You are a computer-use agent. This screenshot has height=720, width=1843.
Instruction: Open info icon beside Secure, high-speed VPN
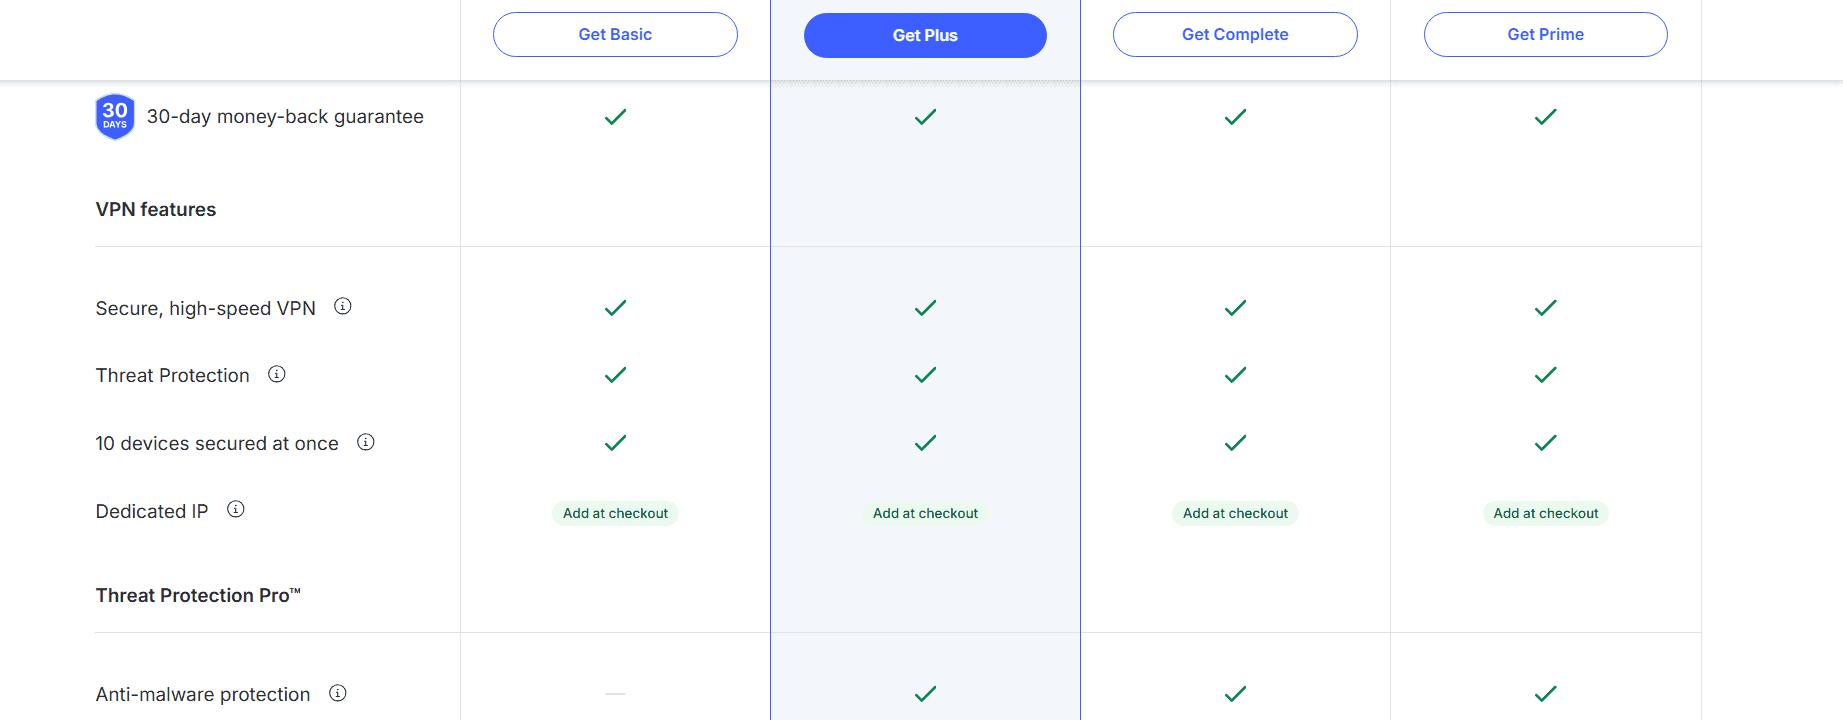click(343, 307)
